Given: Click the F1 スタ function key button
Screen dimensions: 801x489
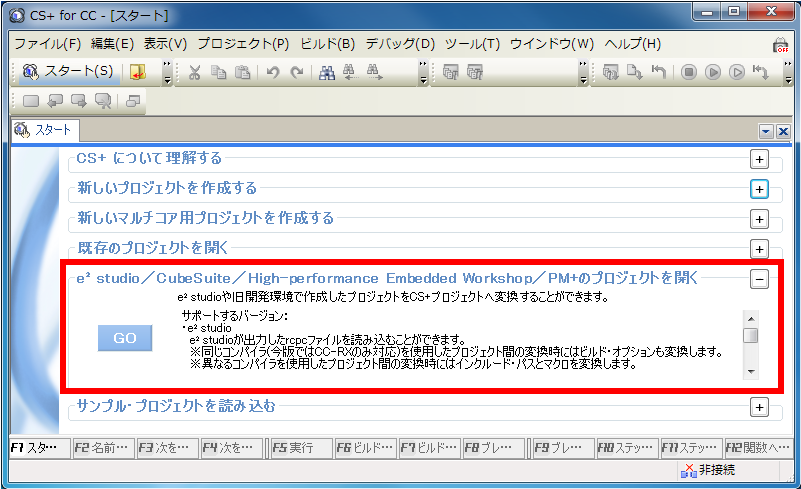Looking at the screenshot, I should point(39,448).
